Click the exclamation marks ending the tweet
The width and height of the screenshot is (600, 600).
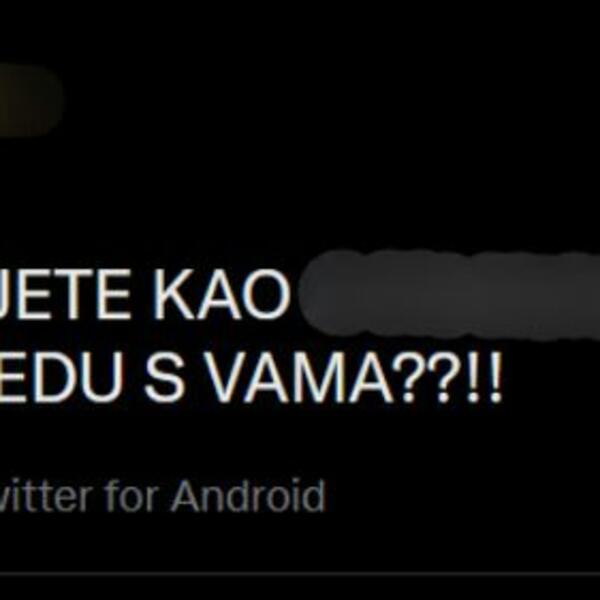tap(485, 377)
